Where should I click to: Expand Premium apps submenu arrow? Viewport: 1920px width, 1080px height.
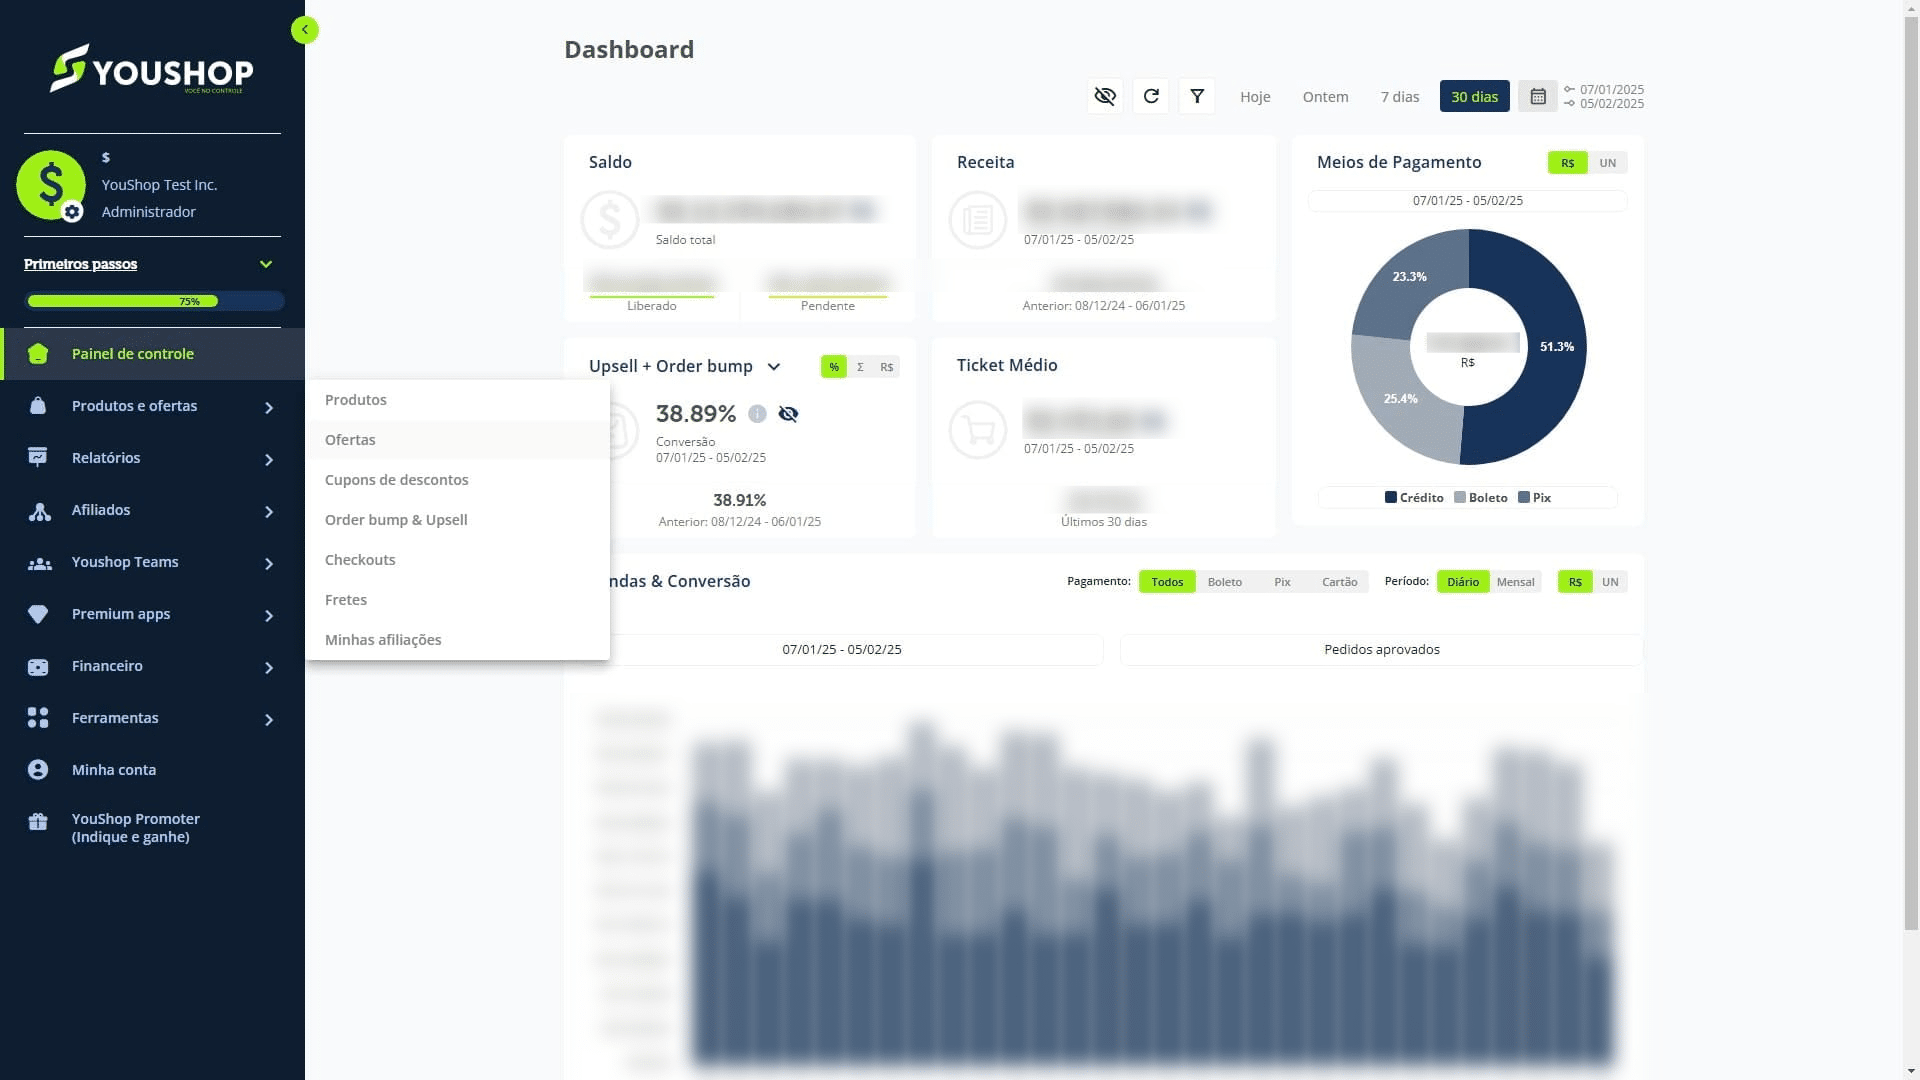[x=269, y=616]
